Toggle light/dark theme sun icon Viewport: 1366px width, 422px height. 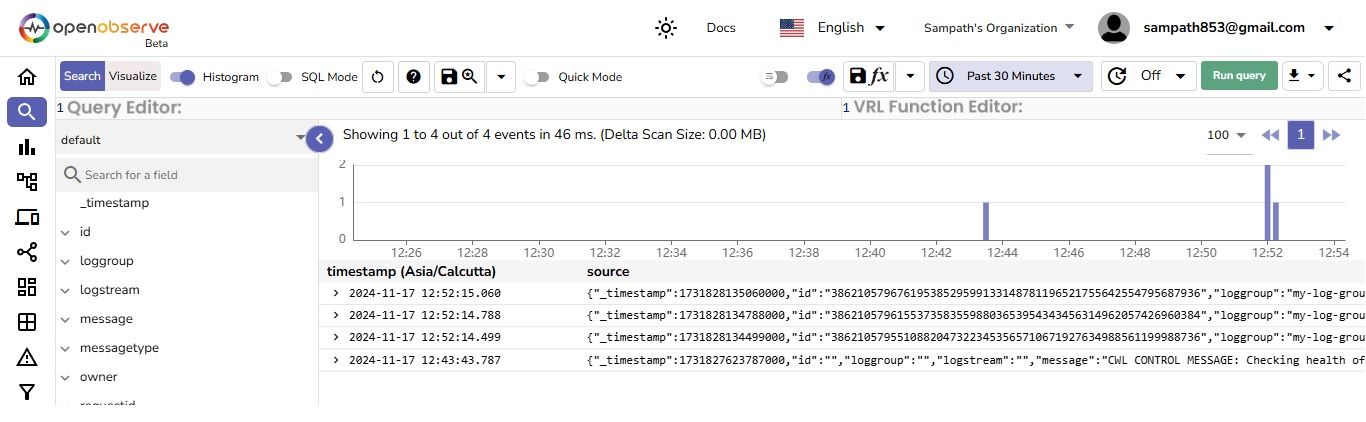[x=666, y=28]
